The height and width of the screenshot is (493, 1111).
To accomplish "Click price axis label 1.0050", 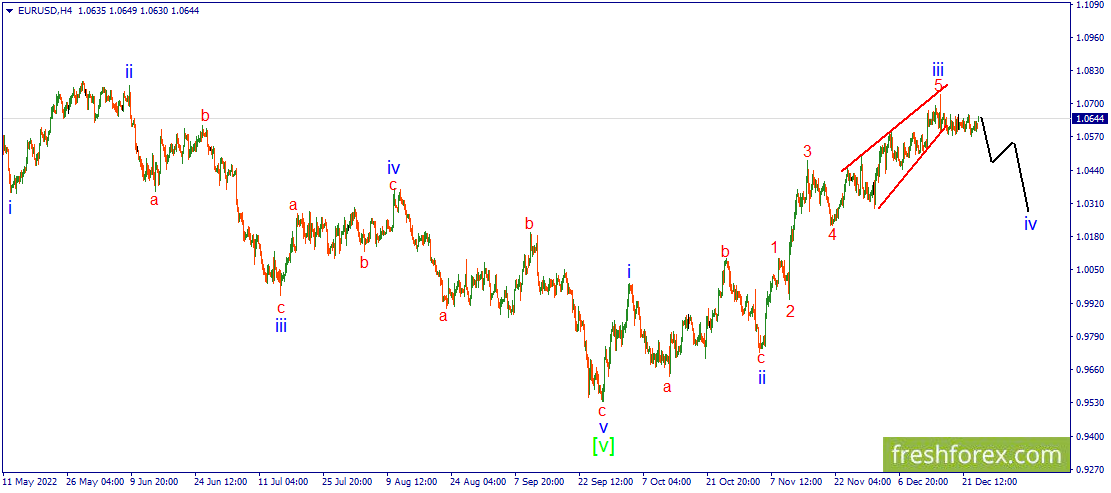I will pos(1090,270).
